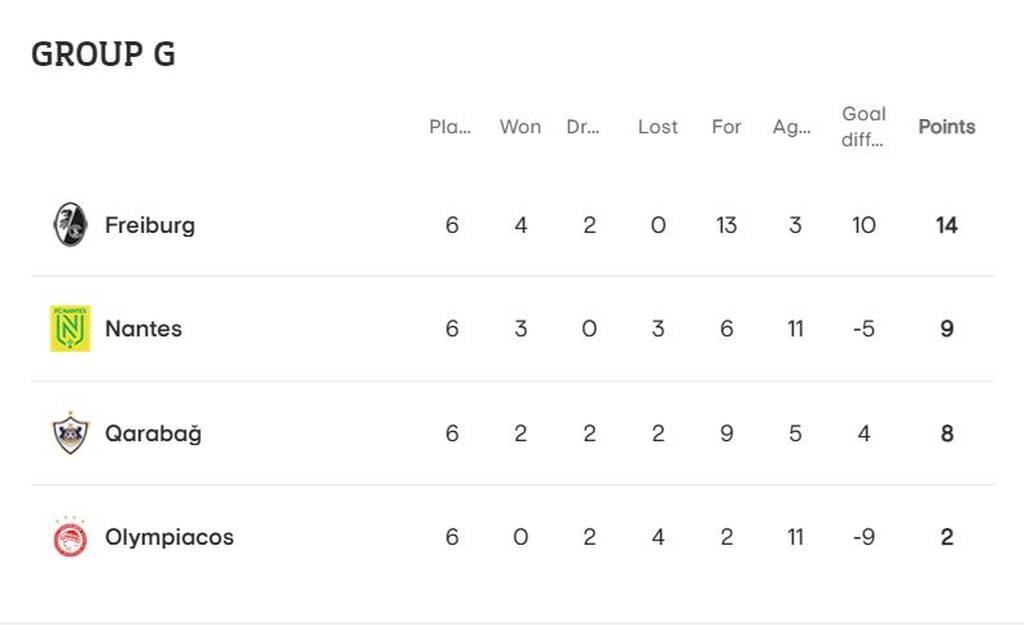
Task: Click the GROUP G heading
Action: [103, 55]
